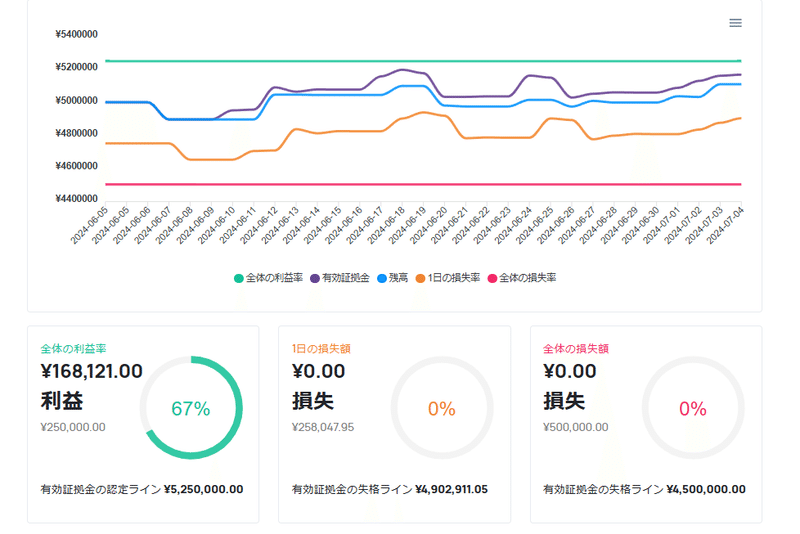This screenshot has width=800, height=534.
Task: Click green legend marker for 全体の利益率
Action: pyautogui.click(x=238, y=278)
